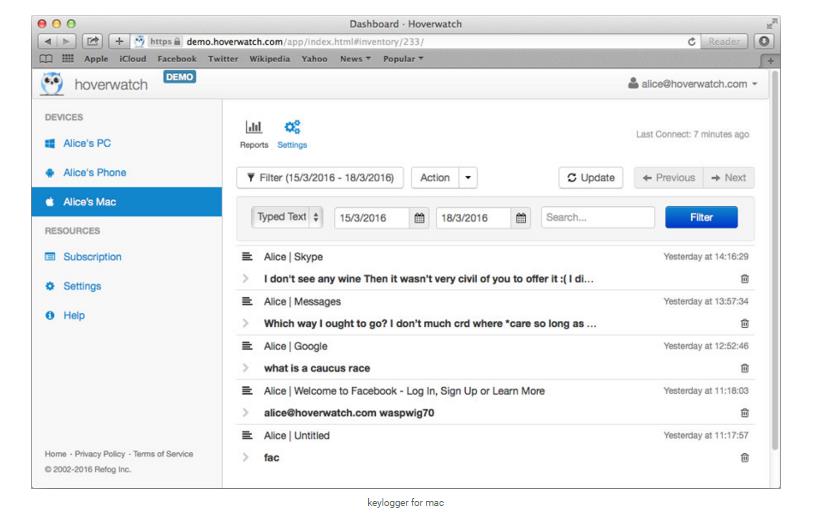This screenshot has height=525, width=840.
Task: Open the Facebook bookmark
Action: click(x=177, y=58)
